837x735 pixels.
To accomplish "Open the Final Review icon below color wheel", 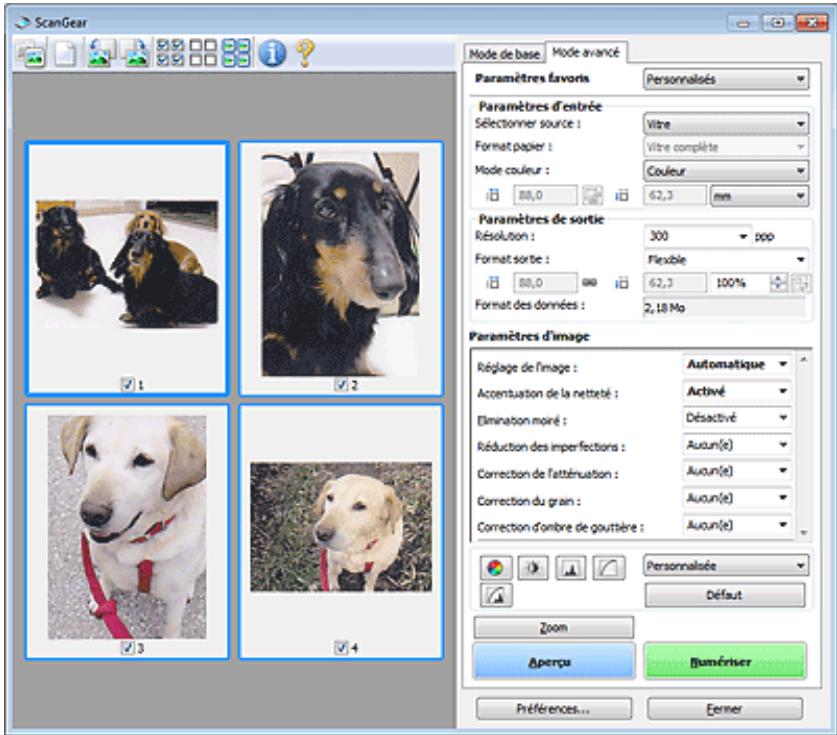I will (x=496, y=595).
